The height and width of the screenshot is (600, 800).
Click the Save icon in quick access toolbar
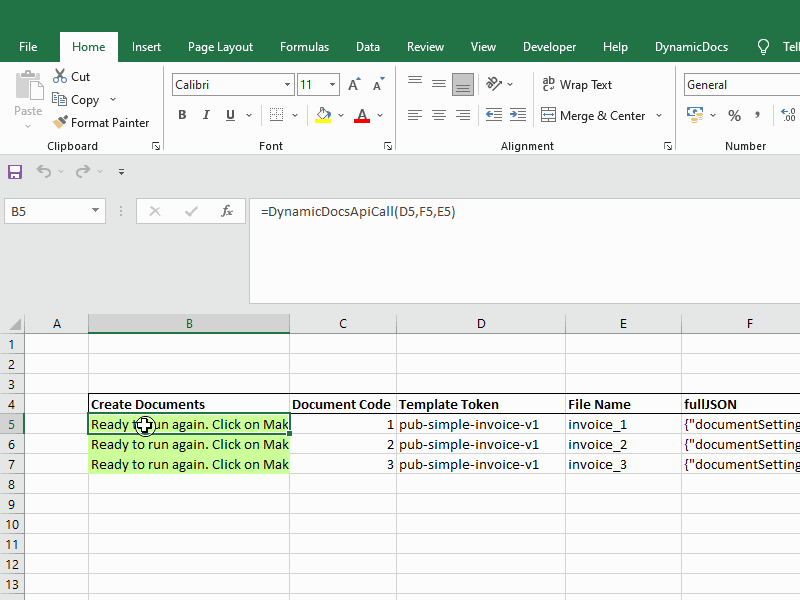[x=15, y=171]
